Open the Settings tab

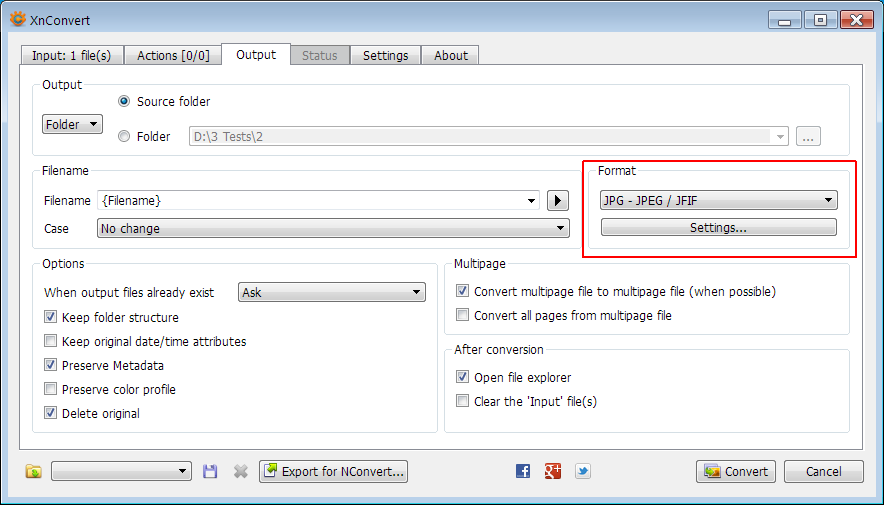click(386, 56)
